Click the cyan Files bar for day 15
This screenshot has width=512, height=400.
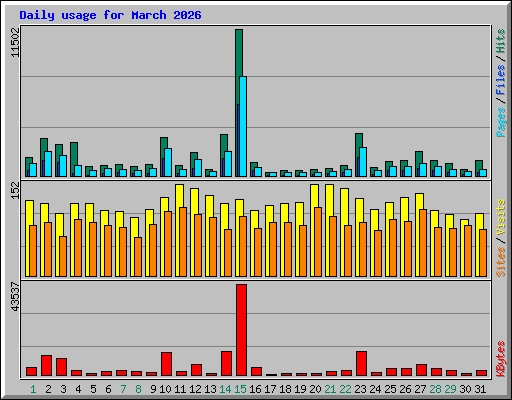(x=243, y=126)
